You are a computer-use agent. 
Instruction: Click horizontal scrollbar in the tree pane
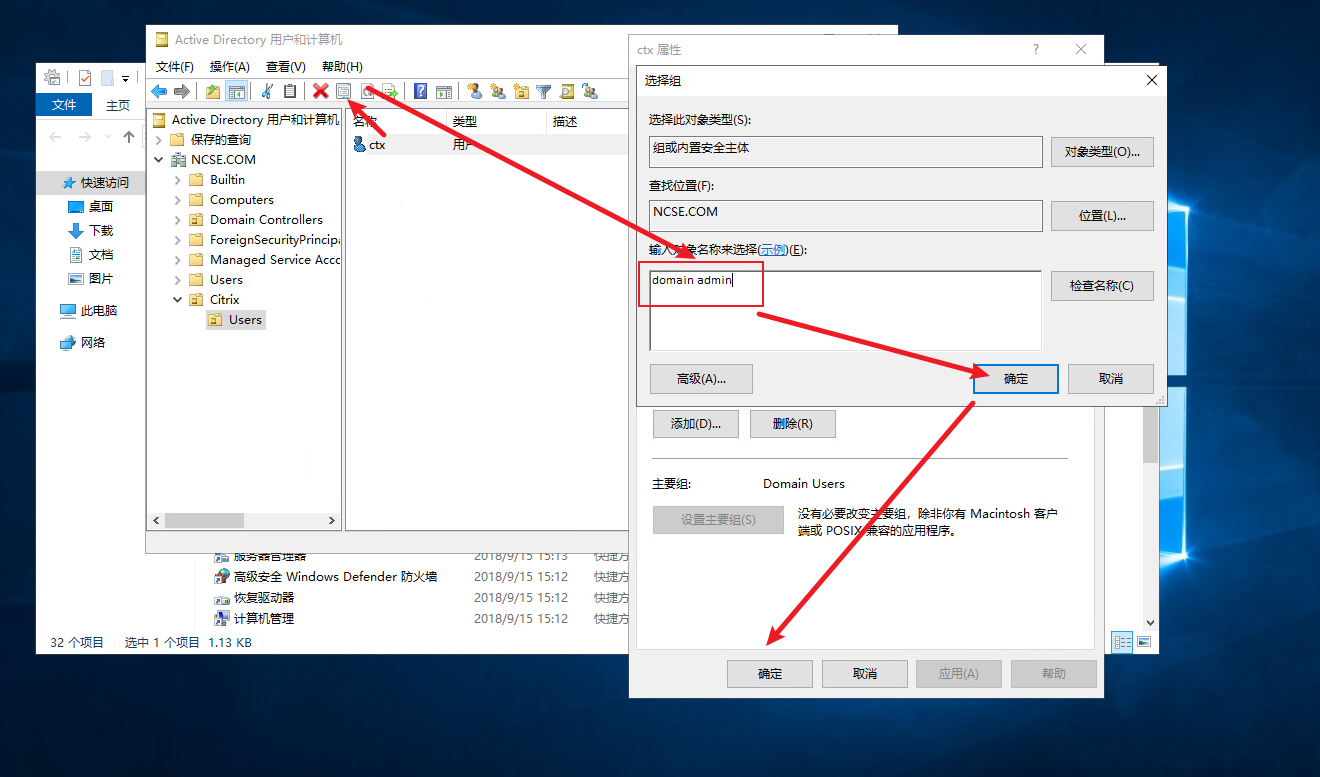205,521
